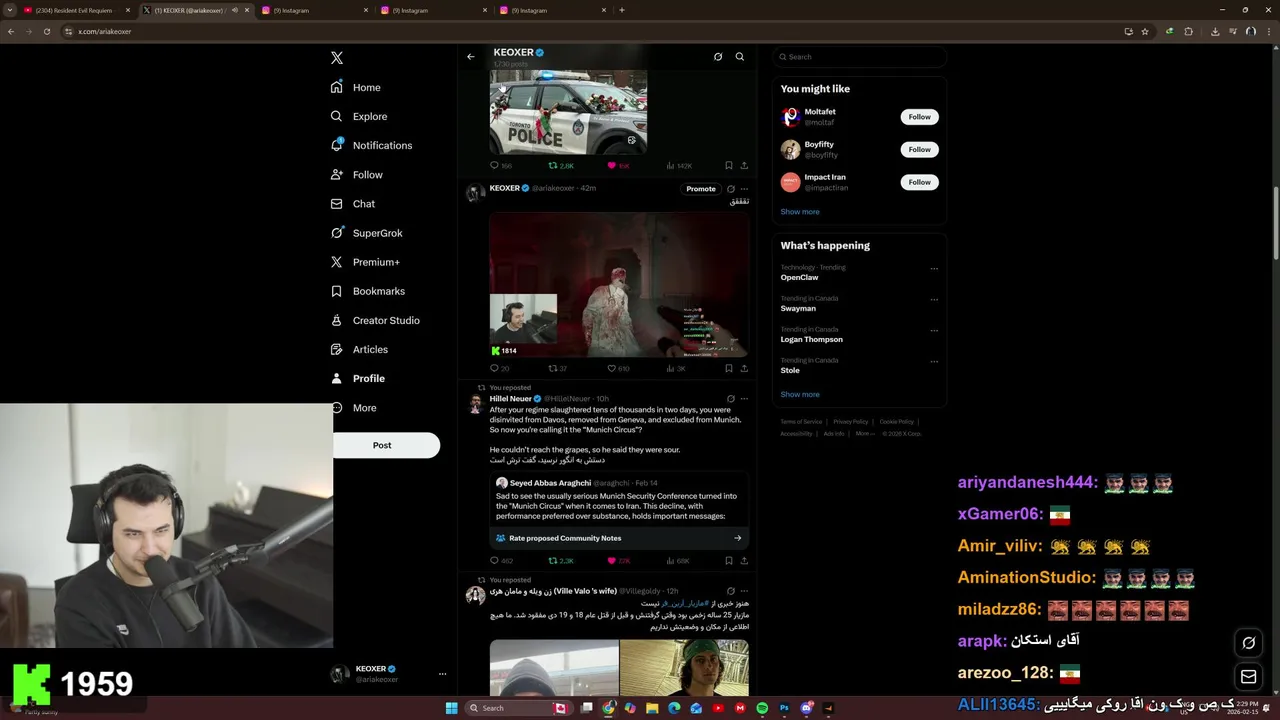Follow the Impact Iran account
Viewport: 1280px width, 720px height.
point(919,182)
